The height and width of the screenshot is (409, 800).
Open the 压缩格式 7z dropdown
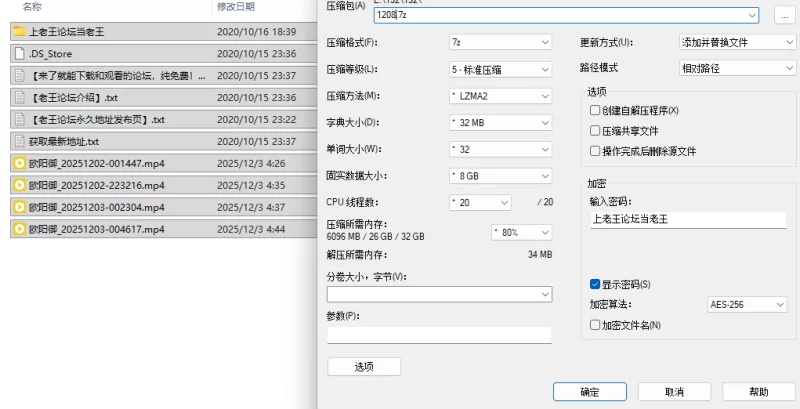point(500,42)
